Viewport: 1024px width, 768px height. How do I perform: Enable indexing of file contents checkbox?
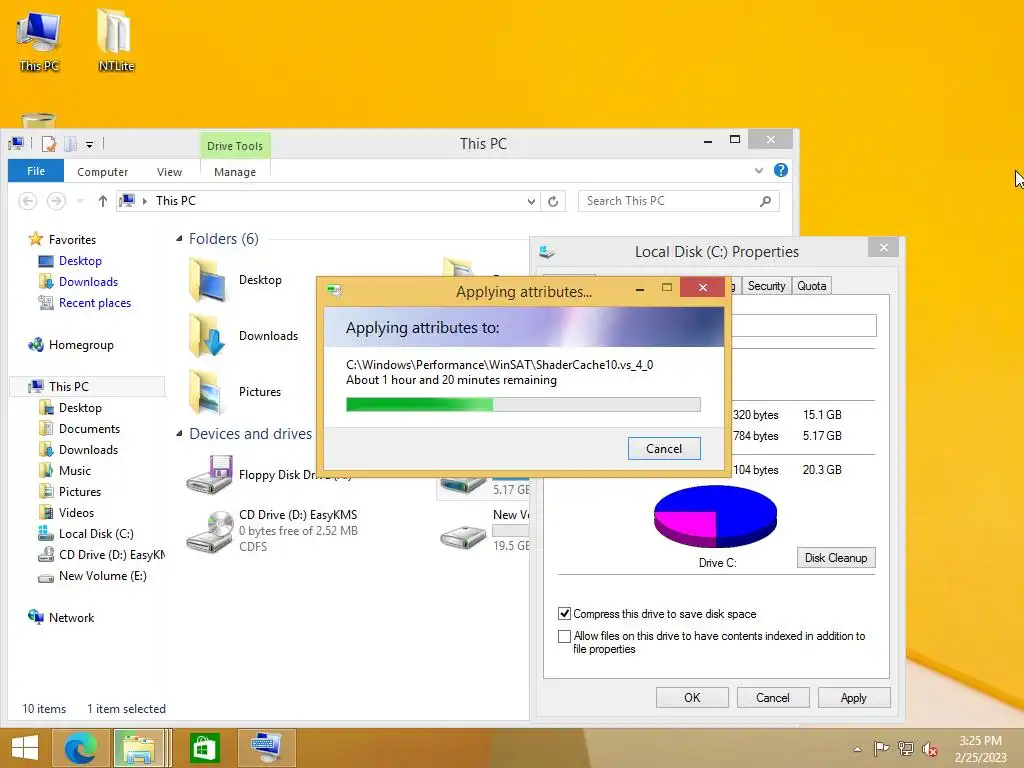[x=565, y=636]
